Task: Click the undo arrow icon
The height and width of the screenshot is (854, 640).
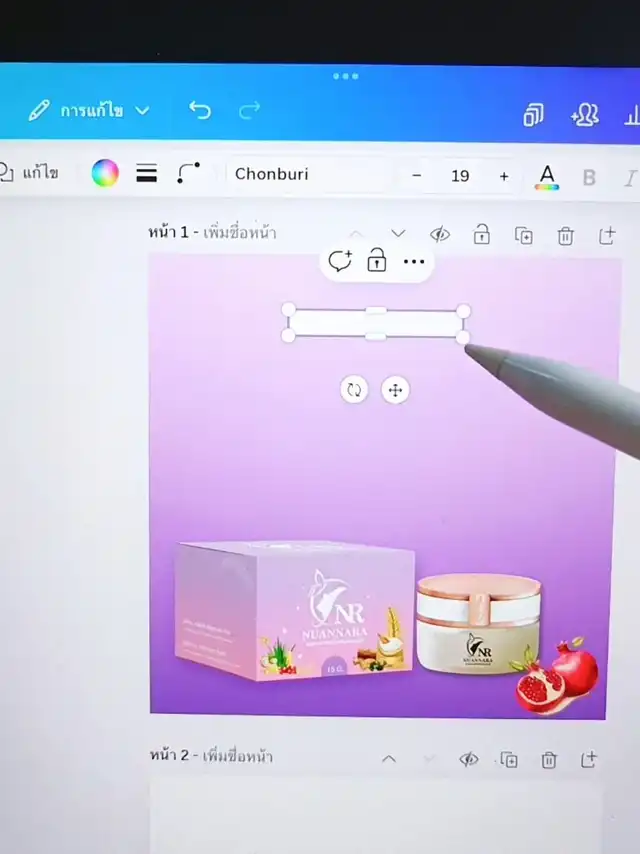Action: point(200,110)
